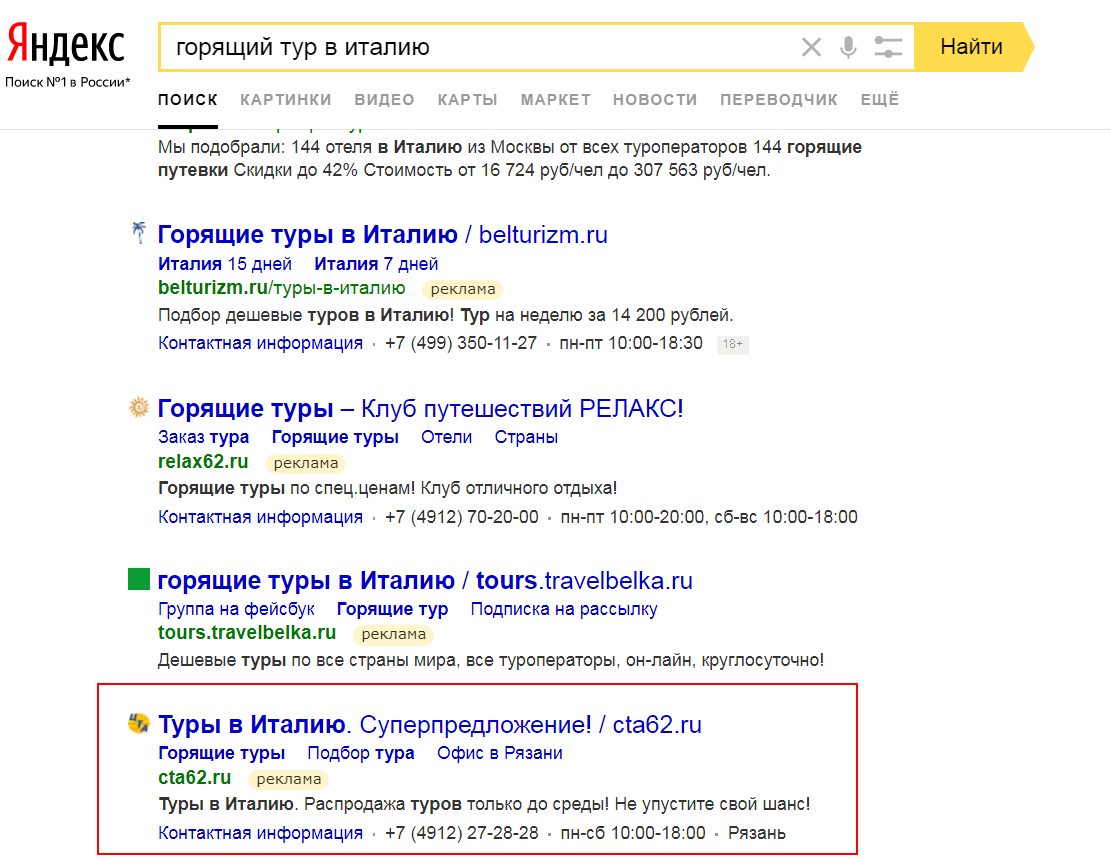The image size is (1111, 859).
Task: Click phone number +7 (499) 350-11-27
Action: (x=461, y=343)
